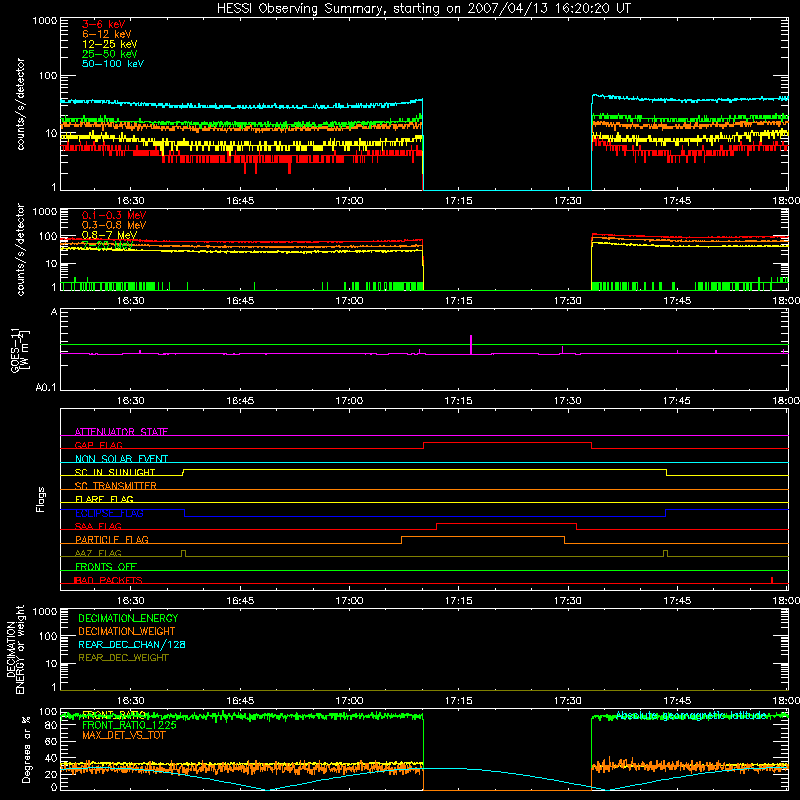Viewport: 800px width, 800px height.
Task: Click the 17:45 tick label under the decimation panel
Action: tap(677, 701)
